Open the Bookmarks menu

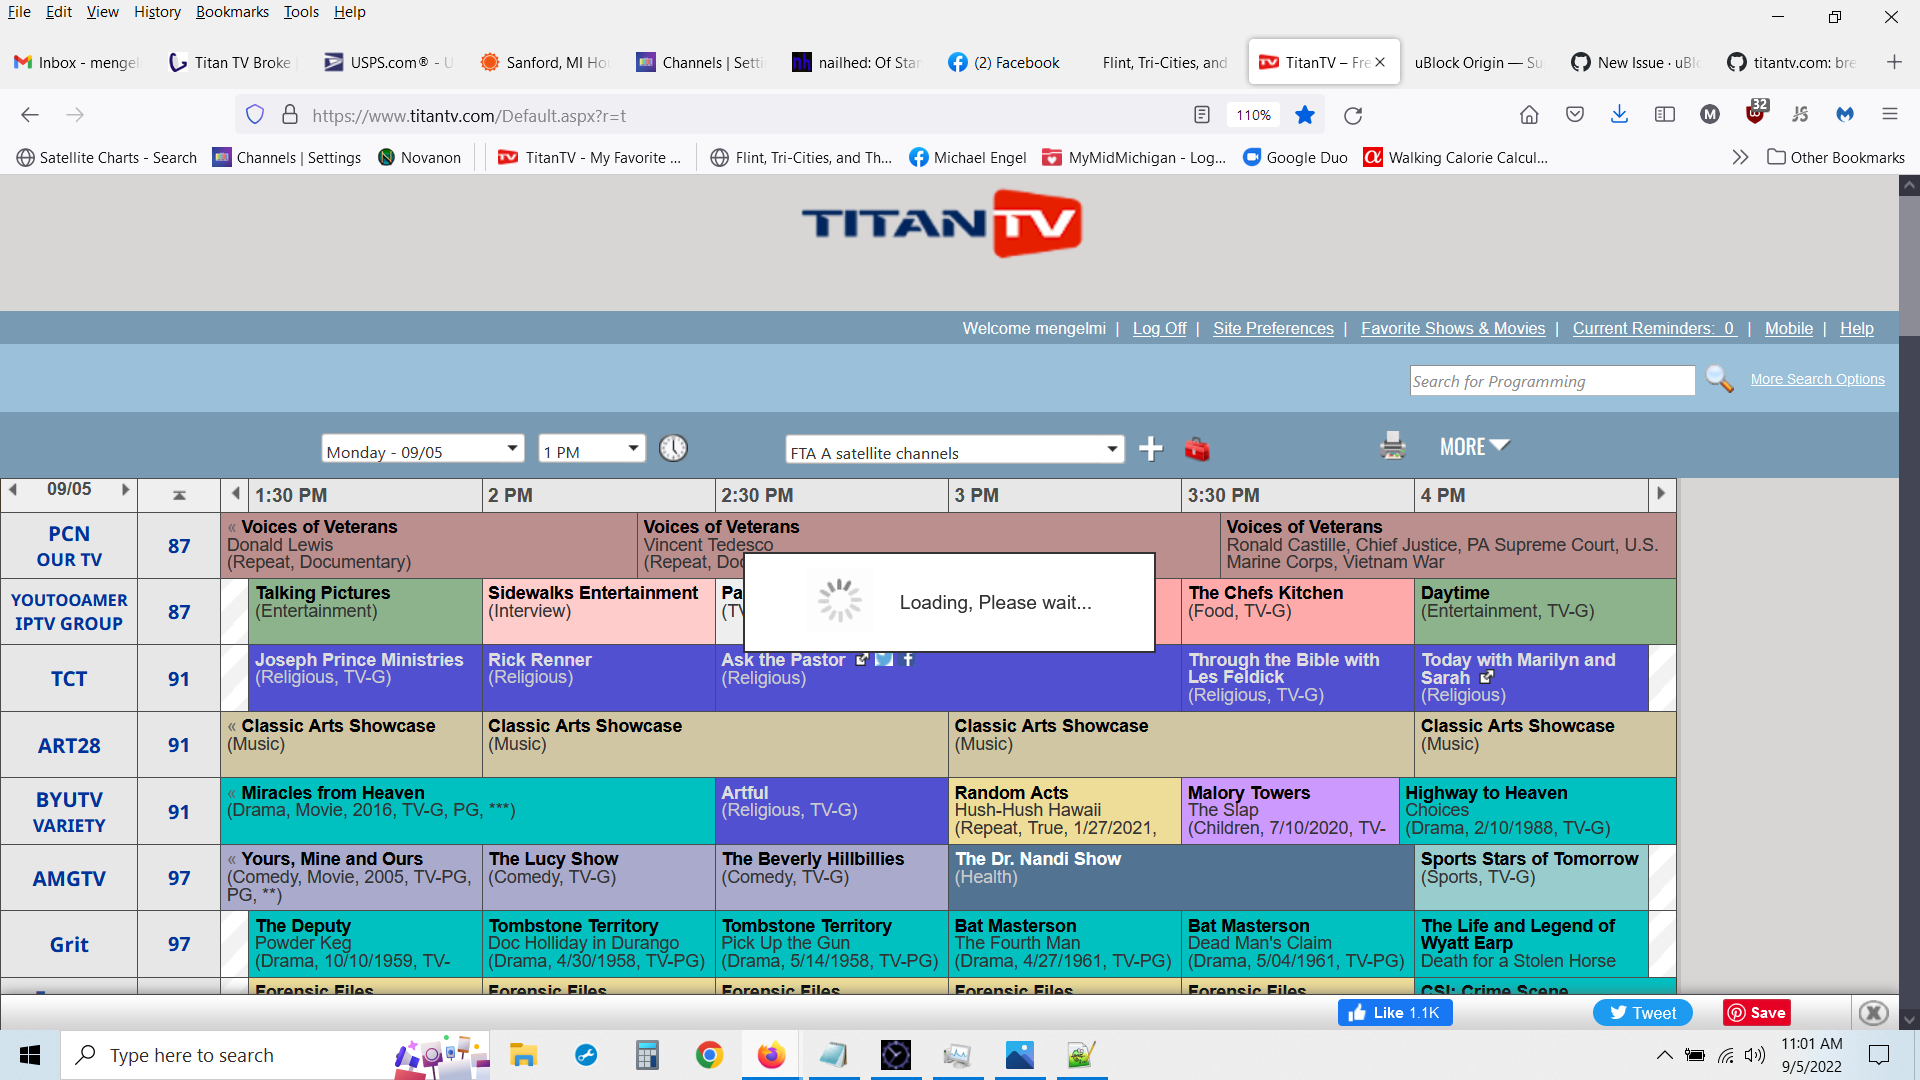[232, 12]
